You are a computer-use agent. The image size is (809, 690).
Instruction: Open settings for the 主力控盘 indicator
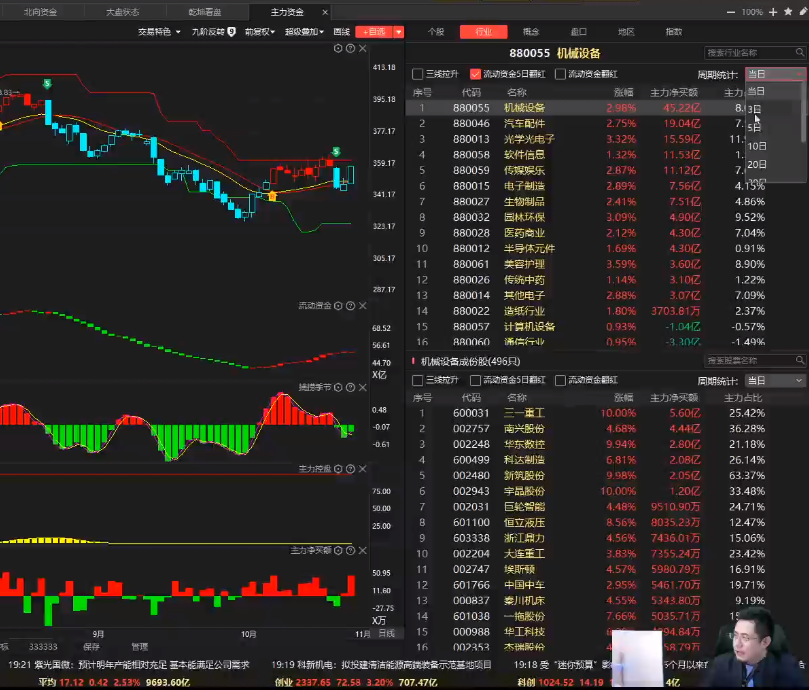(338, 469)
